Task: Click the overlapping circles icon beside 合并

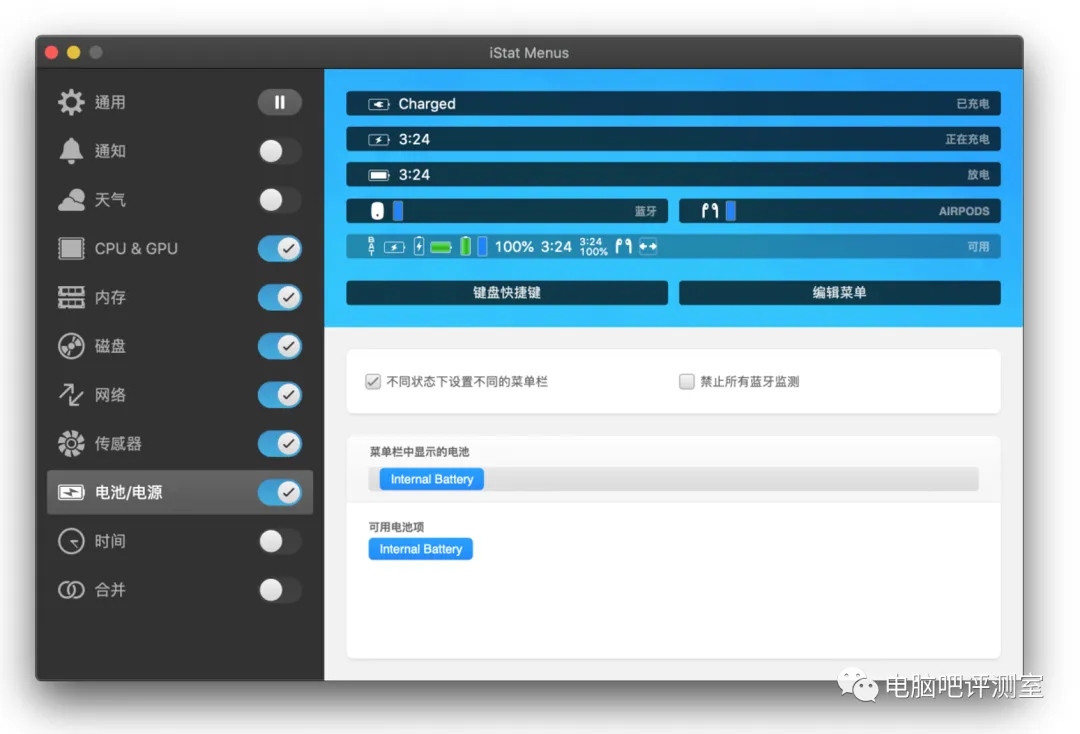Action: click(71, 590)
